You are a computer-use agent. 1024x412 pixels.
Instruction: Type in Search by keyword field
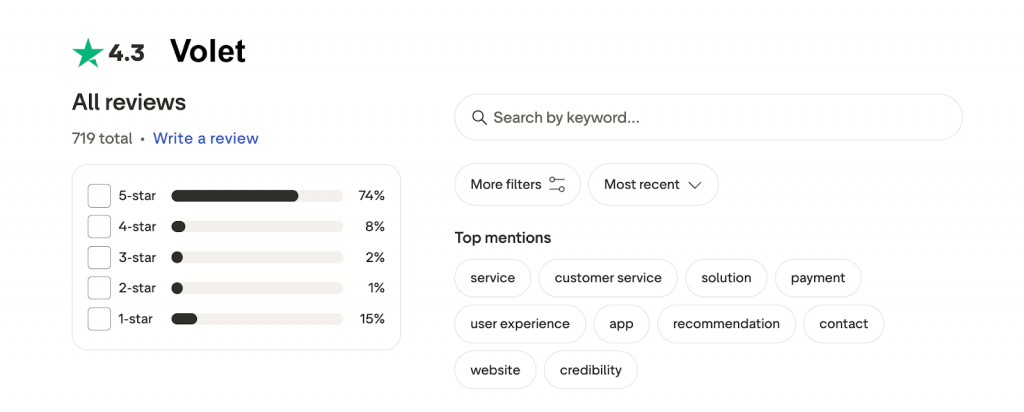(720, 118)
